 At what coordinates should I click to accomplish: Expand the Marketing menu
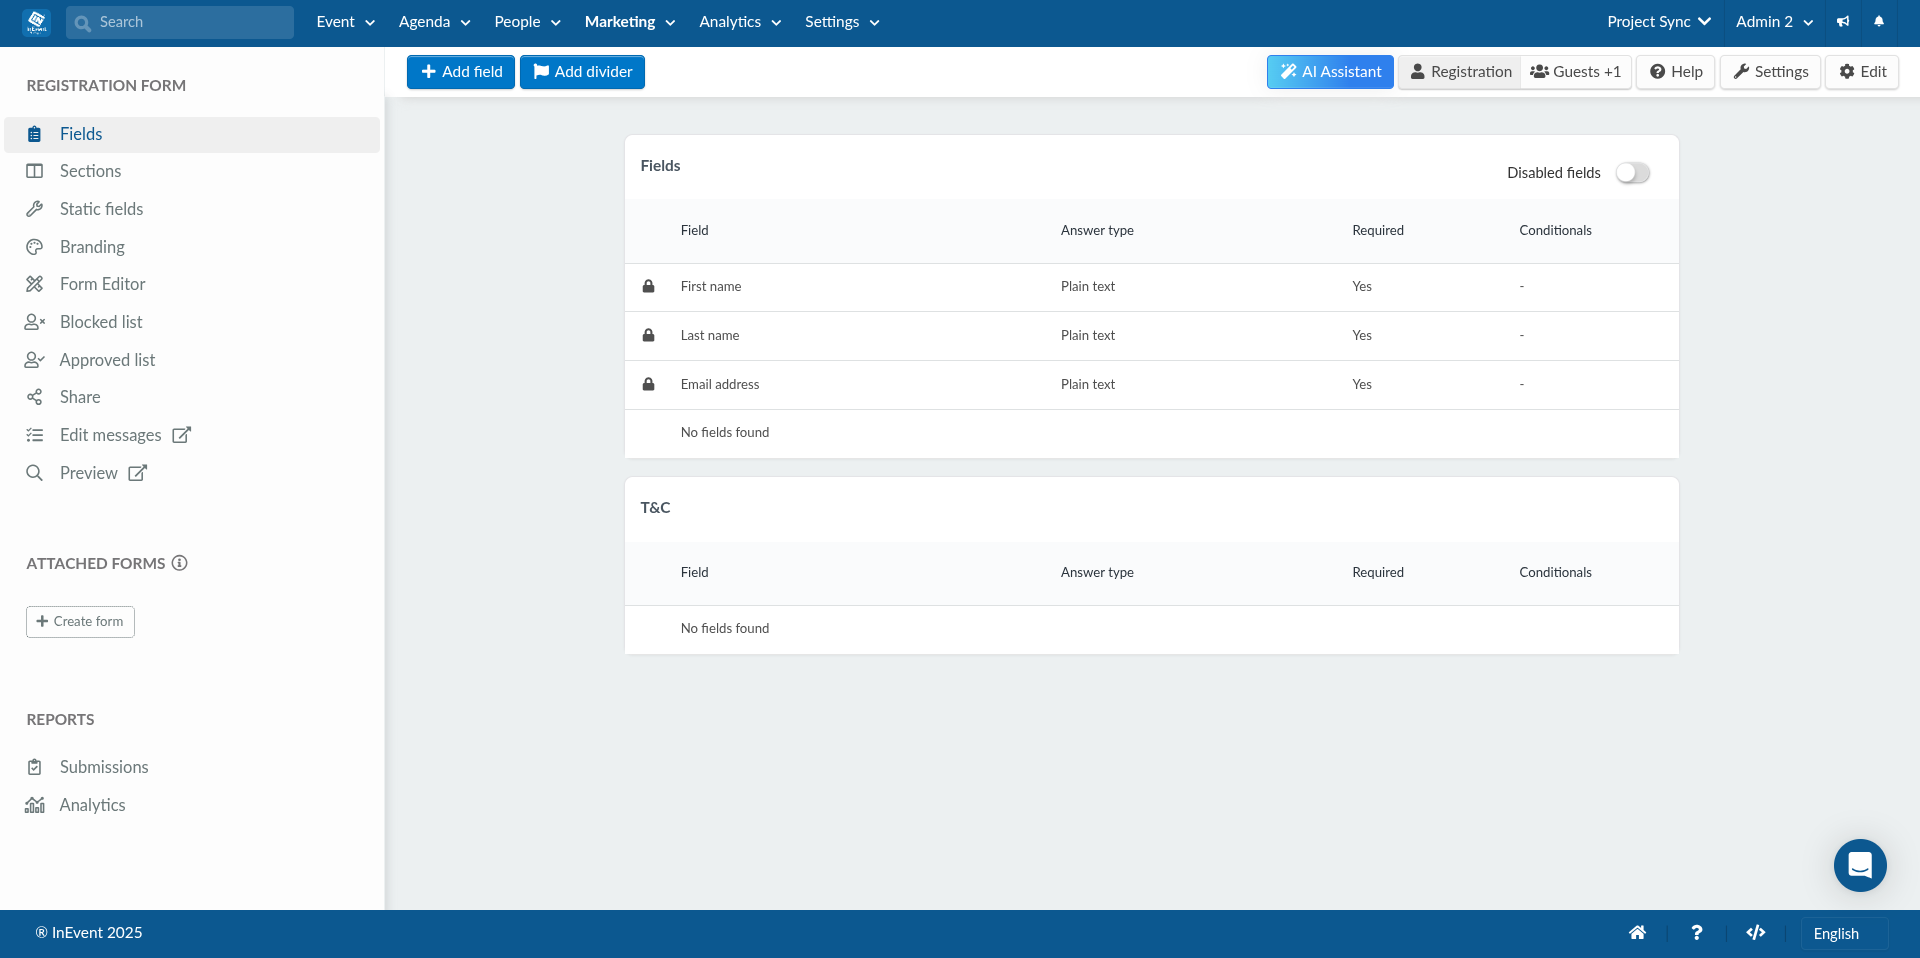click(x=628, y=21)
